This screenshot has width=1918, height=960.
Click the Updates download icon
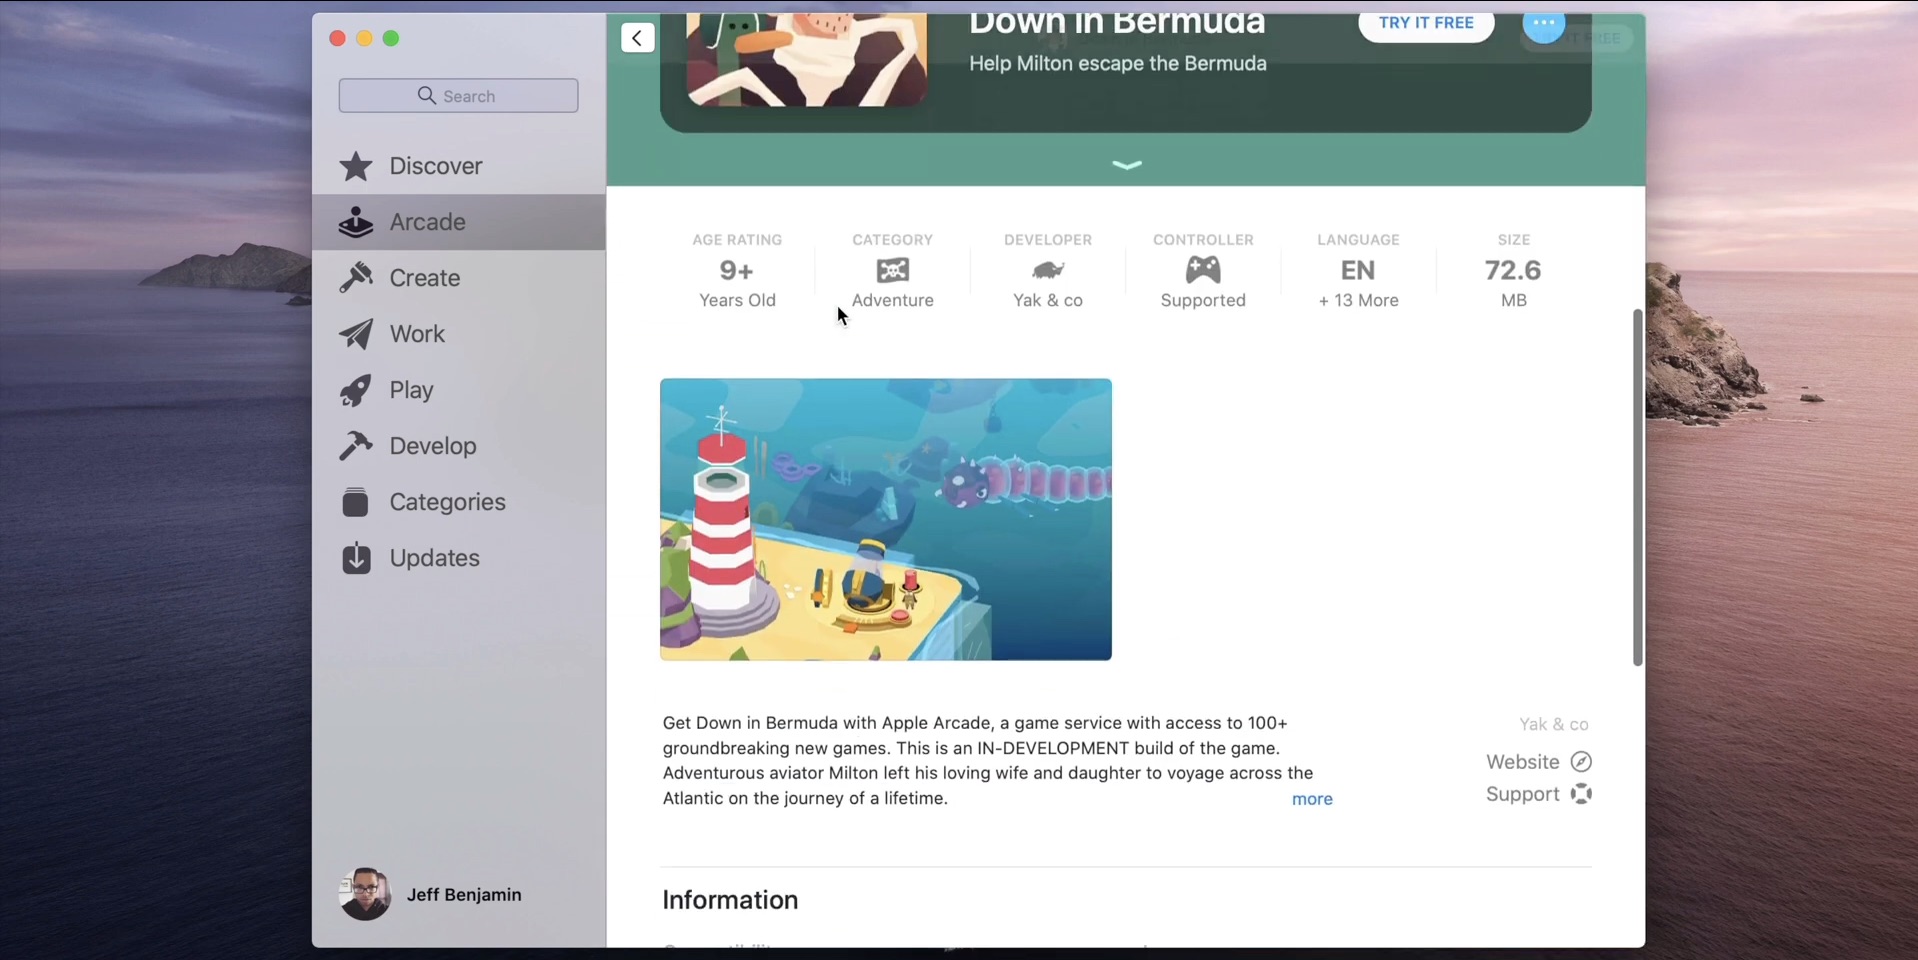tap(356, 558)
